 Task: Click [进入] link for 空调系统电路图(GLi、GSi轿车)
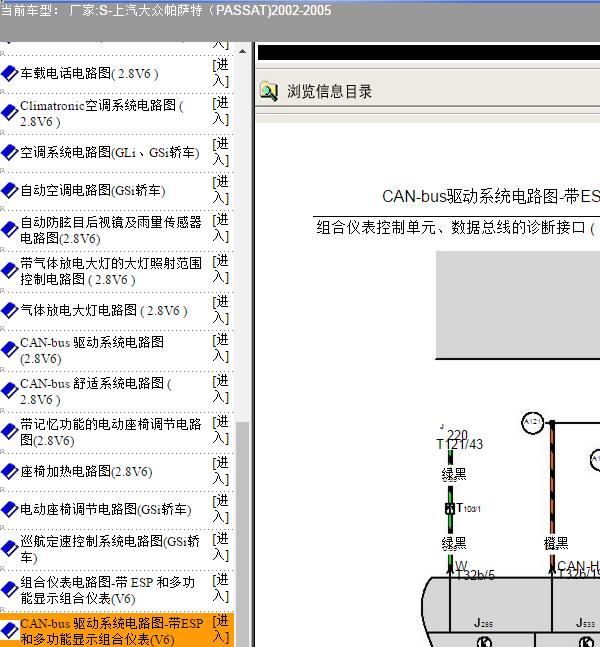[x=221, y=152]
